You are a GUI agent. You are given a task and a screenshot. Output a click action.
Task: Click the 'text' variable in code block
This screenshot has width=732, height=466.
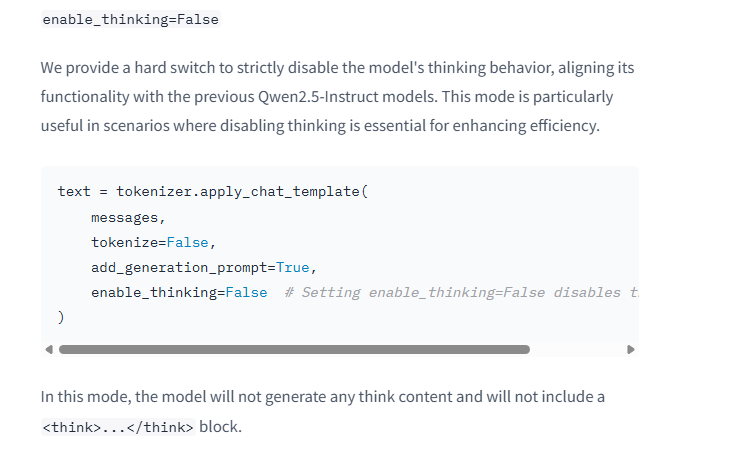click(74, 191)
